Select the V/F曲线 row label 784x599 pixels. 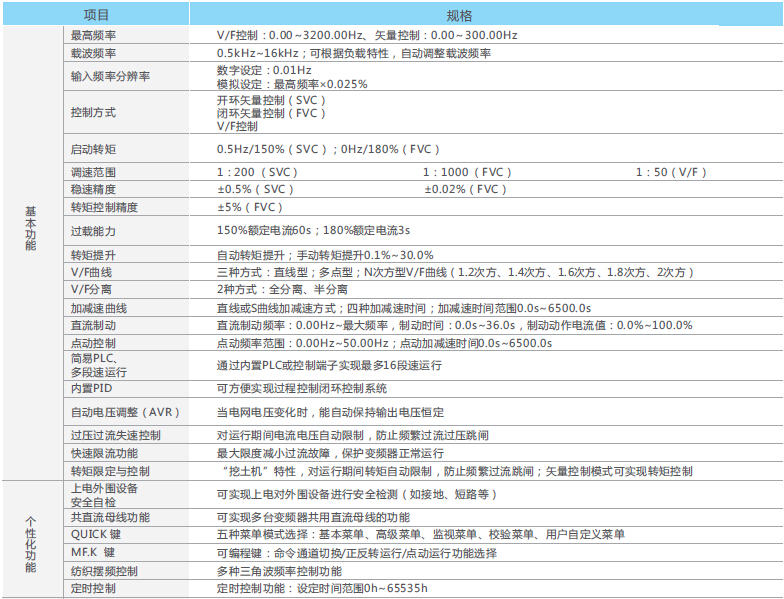click(x=91, y=272)
